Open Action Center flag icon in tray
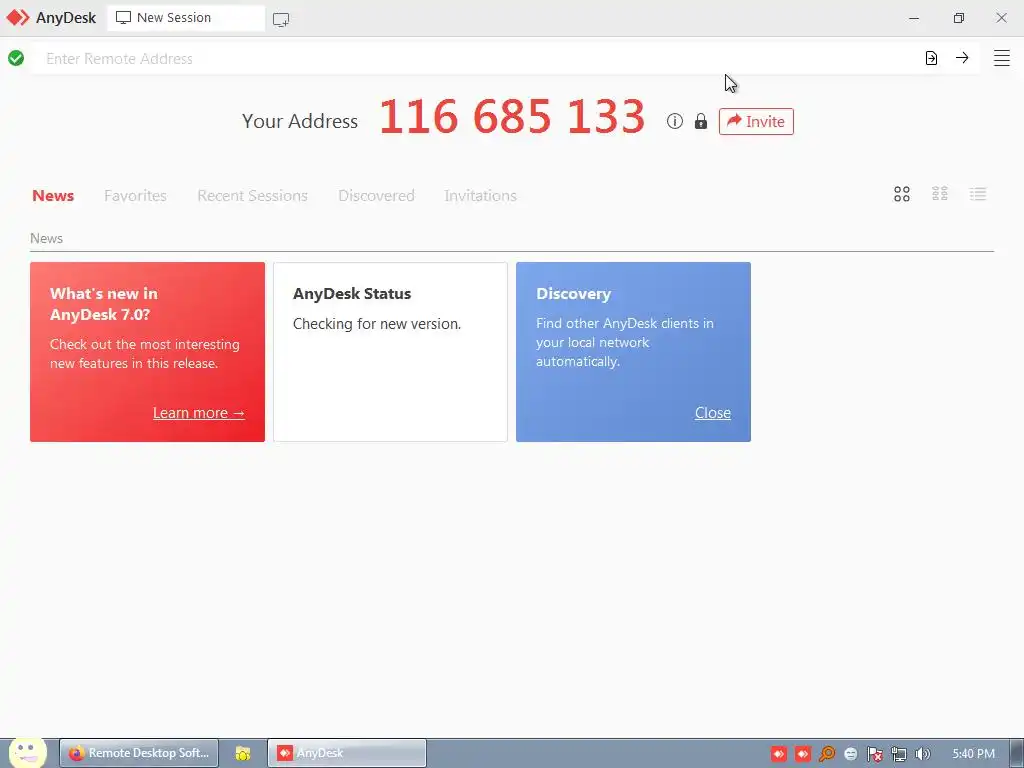Viewport: 1024px width, 768px height. [x=874, y=754]
